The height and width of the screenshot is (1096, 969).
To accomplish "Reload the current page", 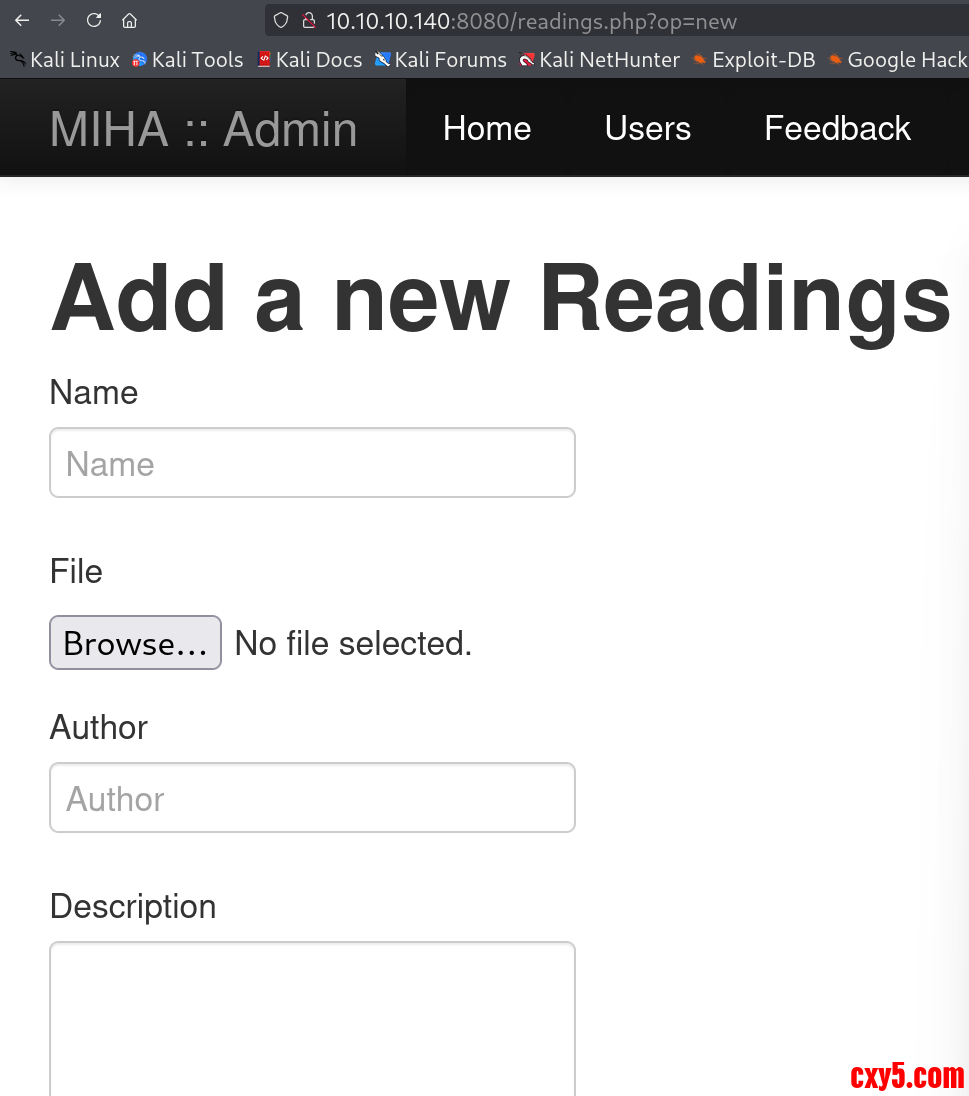I will tap(94, 20).
